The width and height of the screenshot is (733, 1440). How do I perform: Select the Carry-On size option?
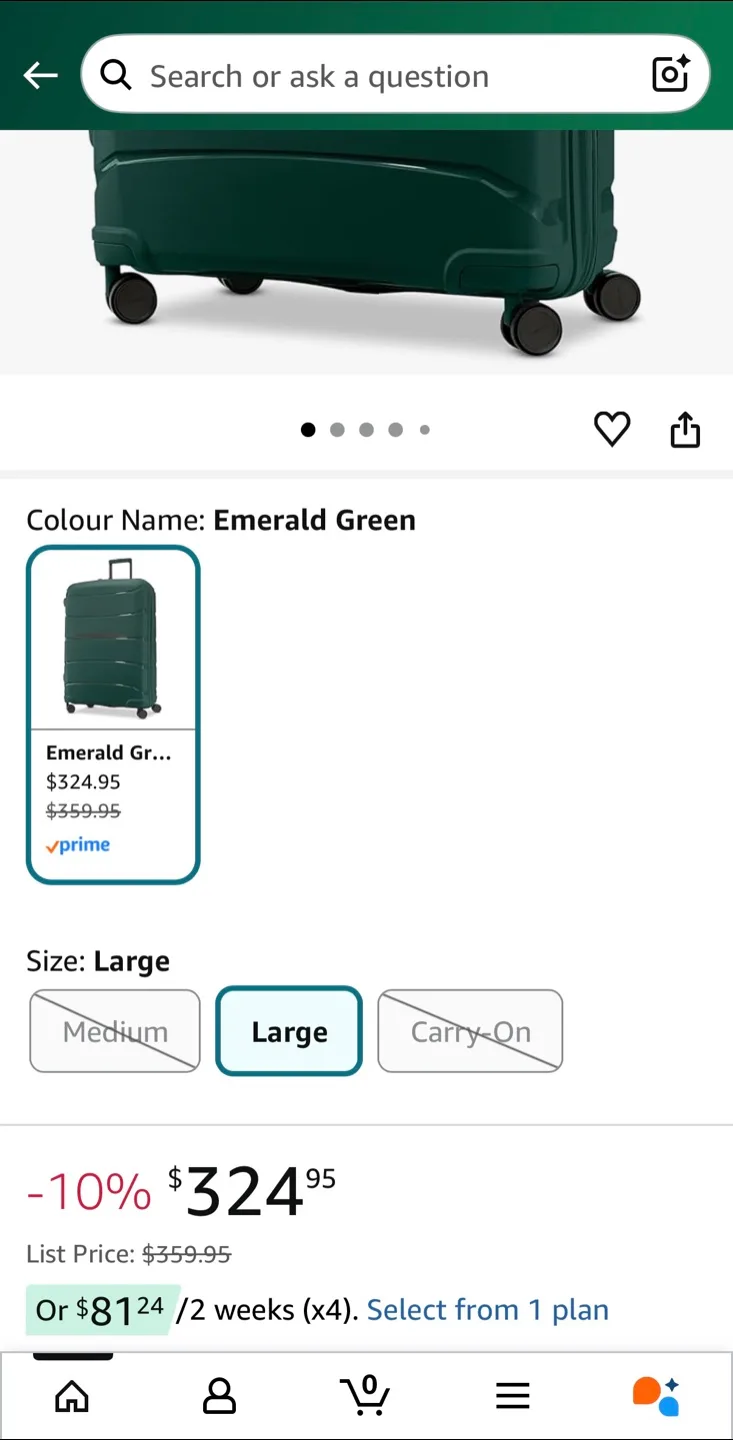(x=470, y=1031)
